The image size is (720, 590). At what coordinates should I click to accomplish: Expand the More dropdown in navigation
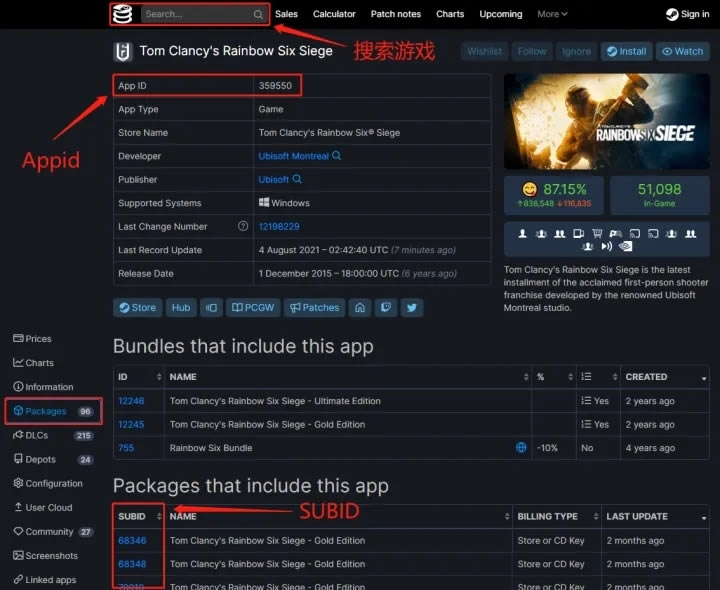pyautogui.click(x=552, y=14)
